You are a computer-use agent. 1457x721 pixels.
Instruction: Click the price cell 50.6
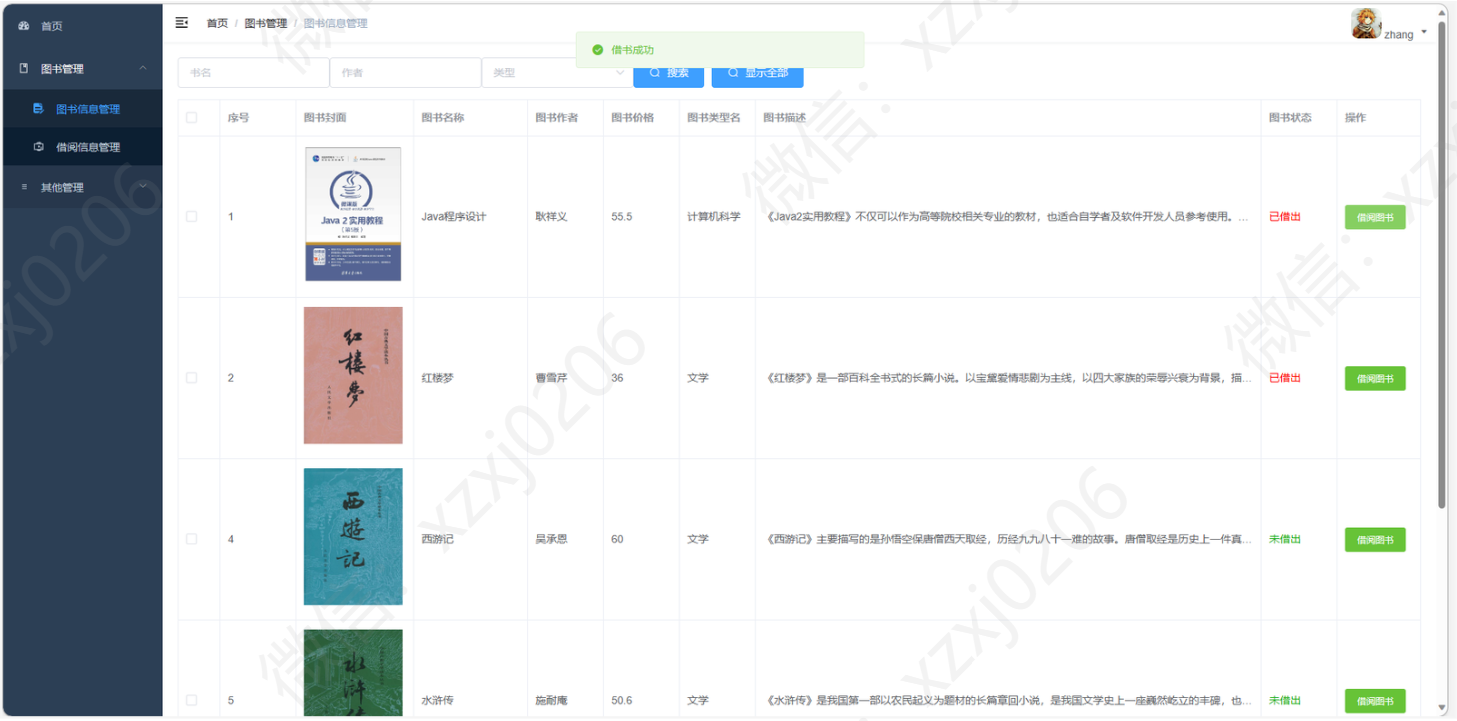(x=622, y=700)
